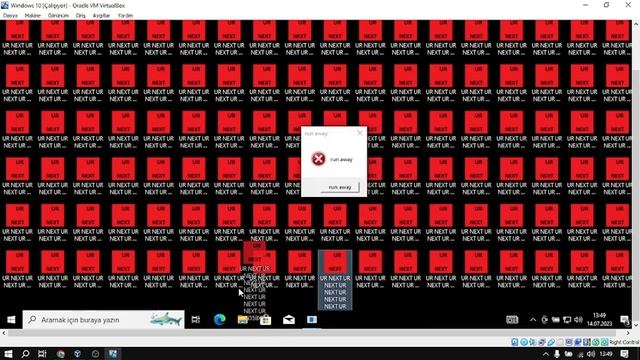Open the guest notification center

(x=624, y=320)
